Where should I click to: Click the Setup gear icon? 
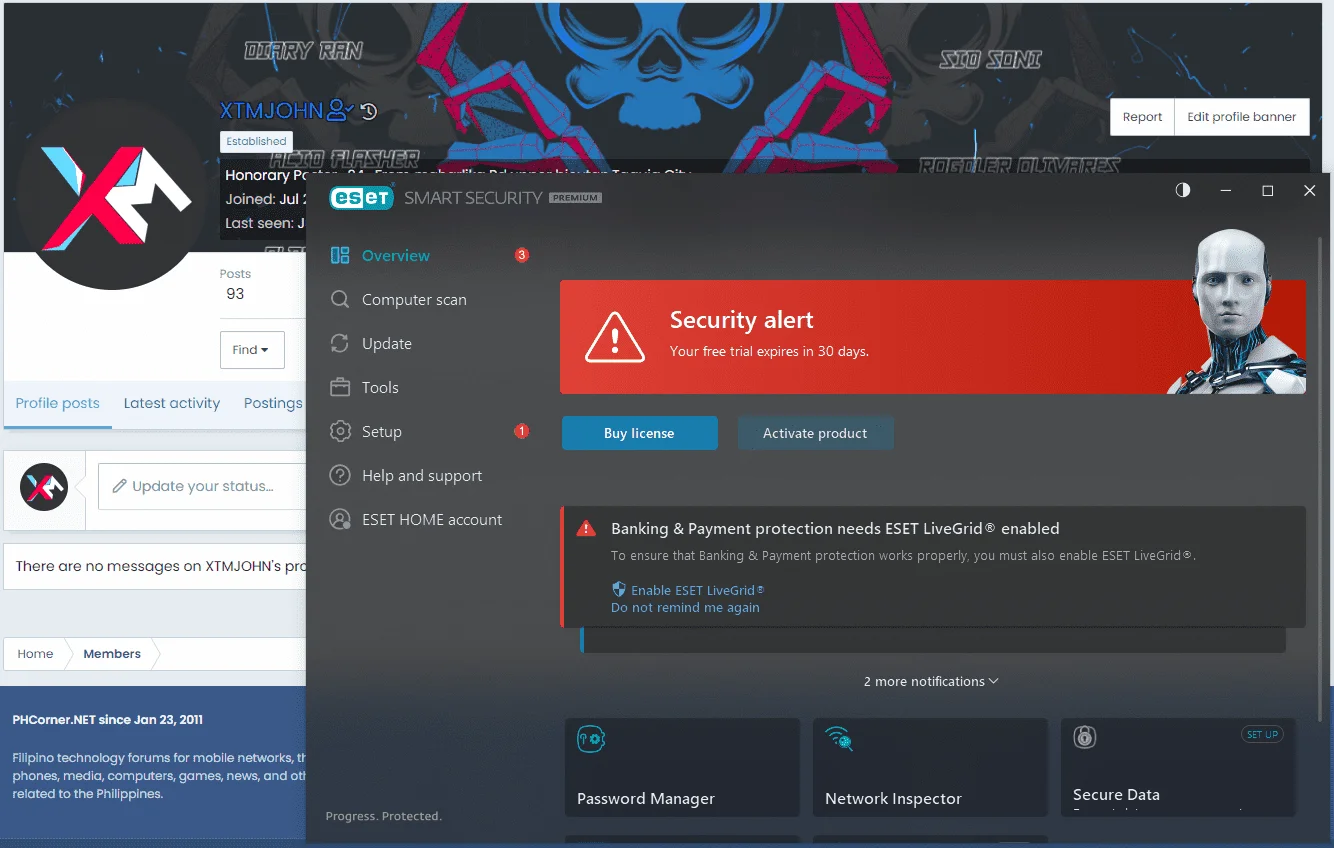click(x=340, y=431)
